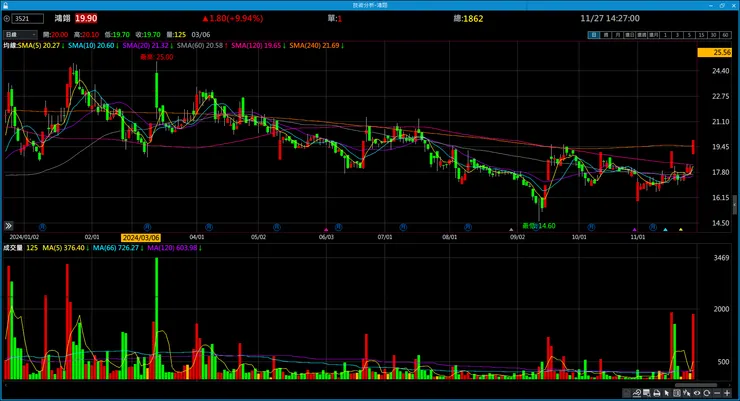Switch to the 月 monthly timeframe
740x401 pixels.
(617, 35)
